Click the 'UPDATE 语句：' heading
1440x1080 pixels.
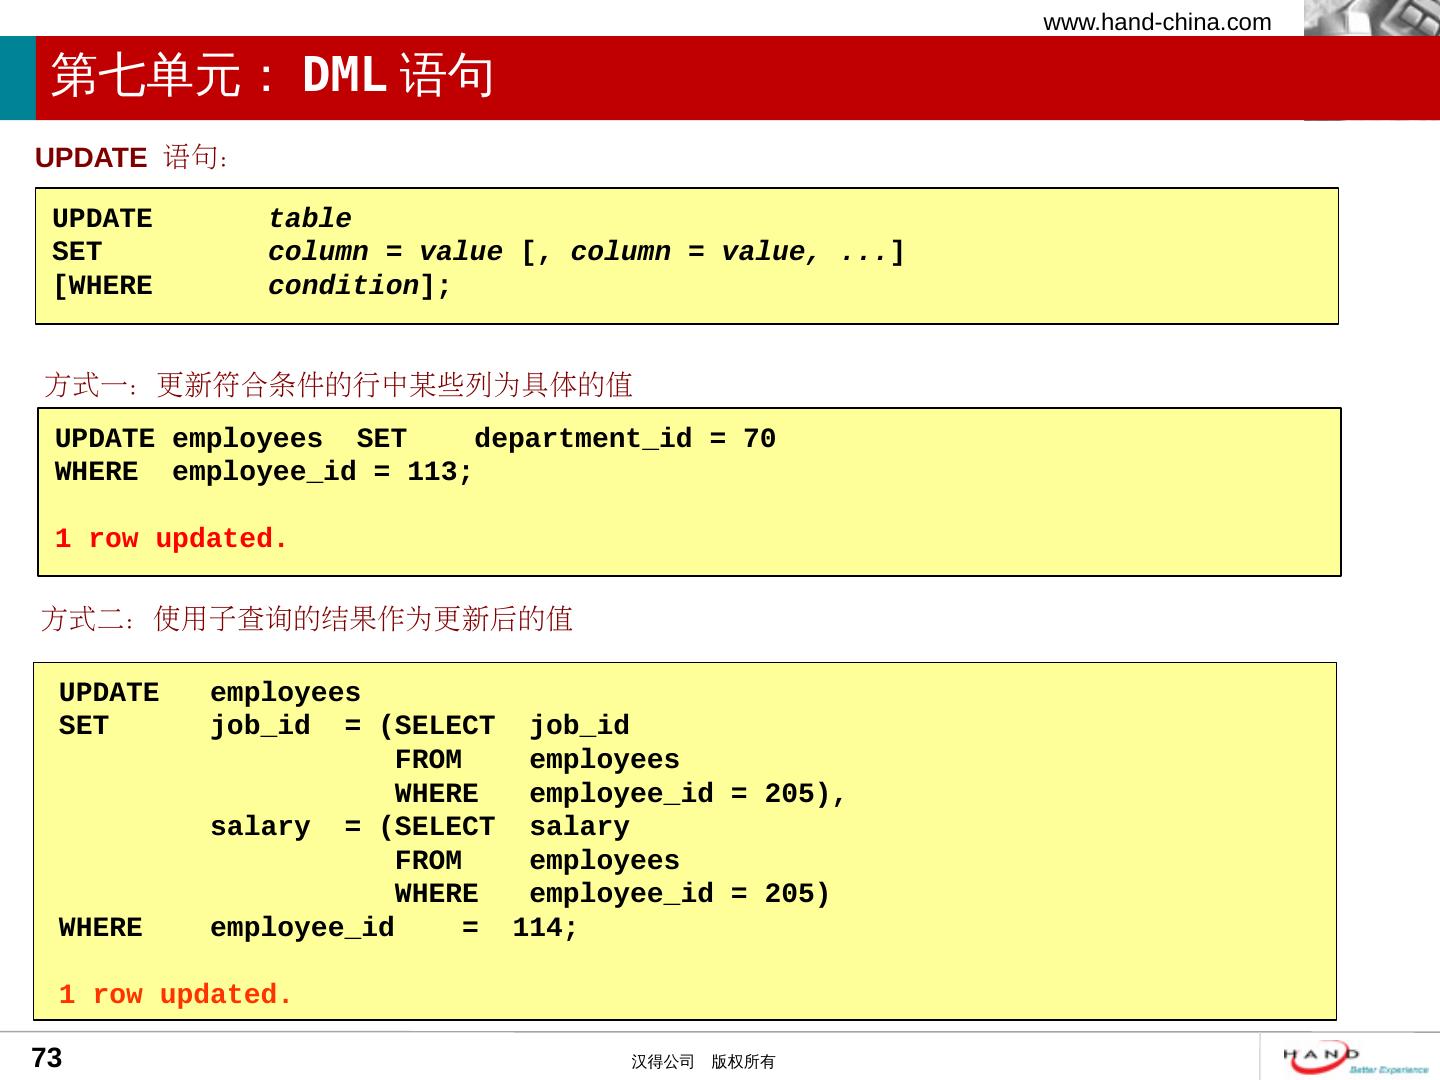(132, 157)
